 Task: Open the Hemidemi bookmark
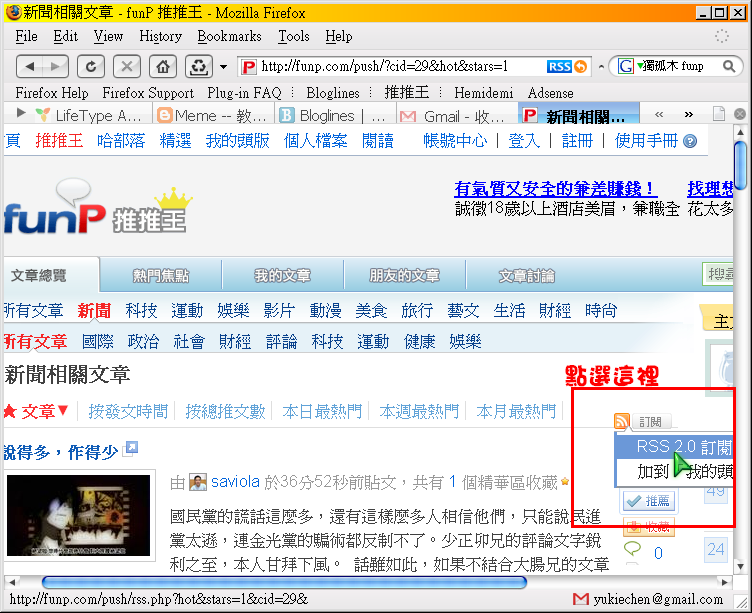coord(483,93)
